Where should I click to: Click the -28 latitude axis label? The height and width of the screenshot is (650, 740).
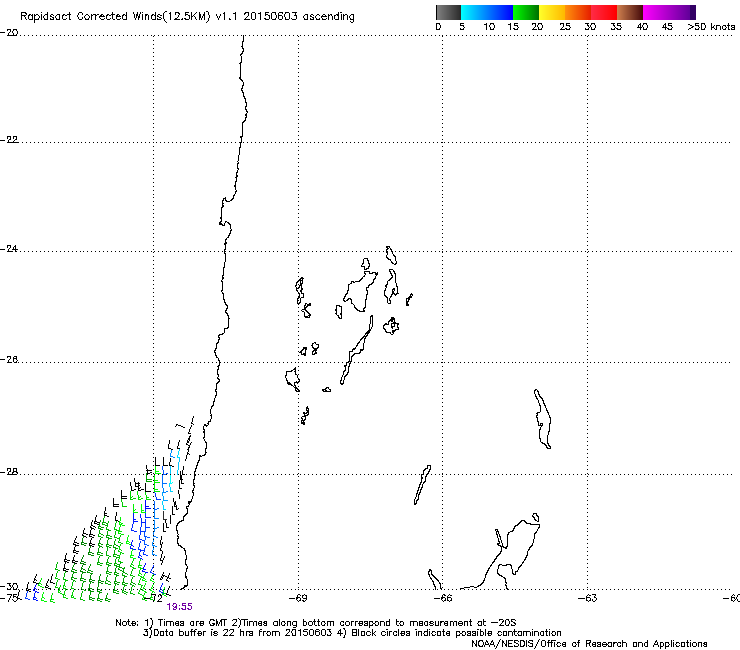(x=9, y=472)
